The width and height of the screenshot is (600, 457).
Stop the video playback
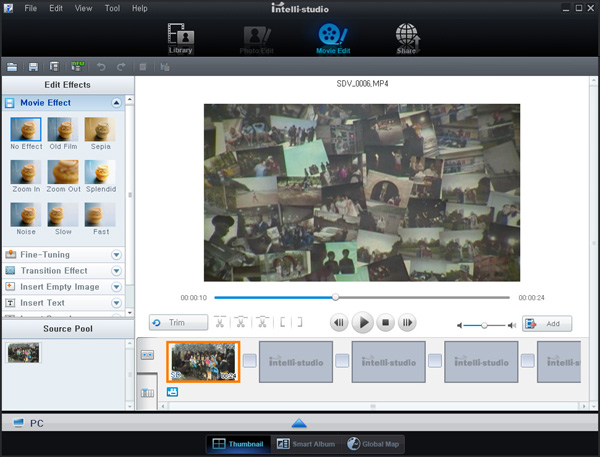tap(385, 322)
